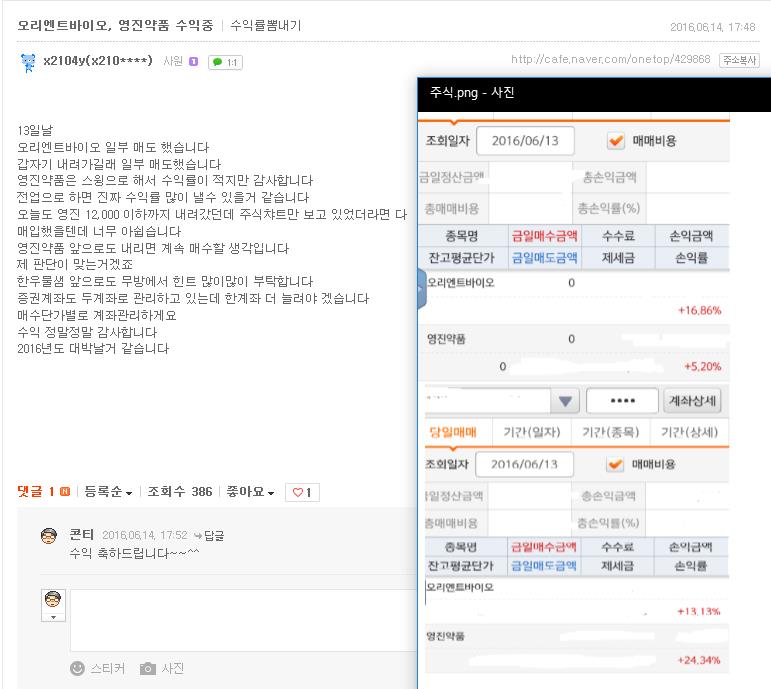Click inside the comment text box
Screen dimensions: 771x689
pos(243,620)
